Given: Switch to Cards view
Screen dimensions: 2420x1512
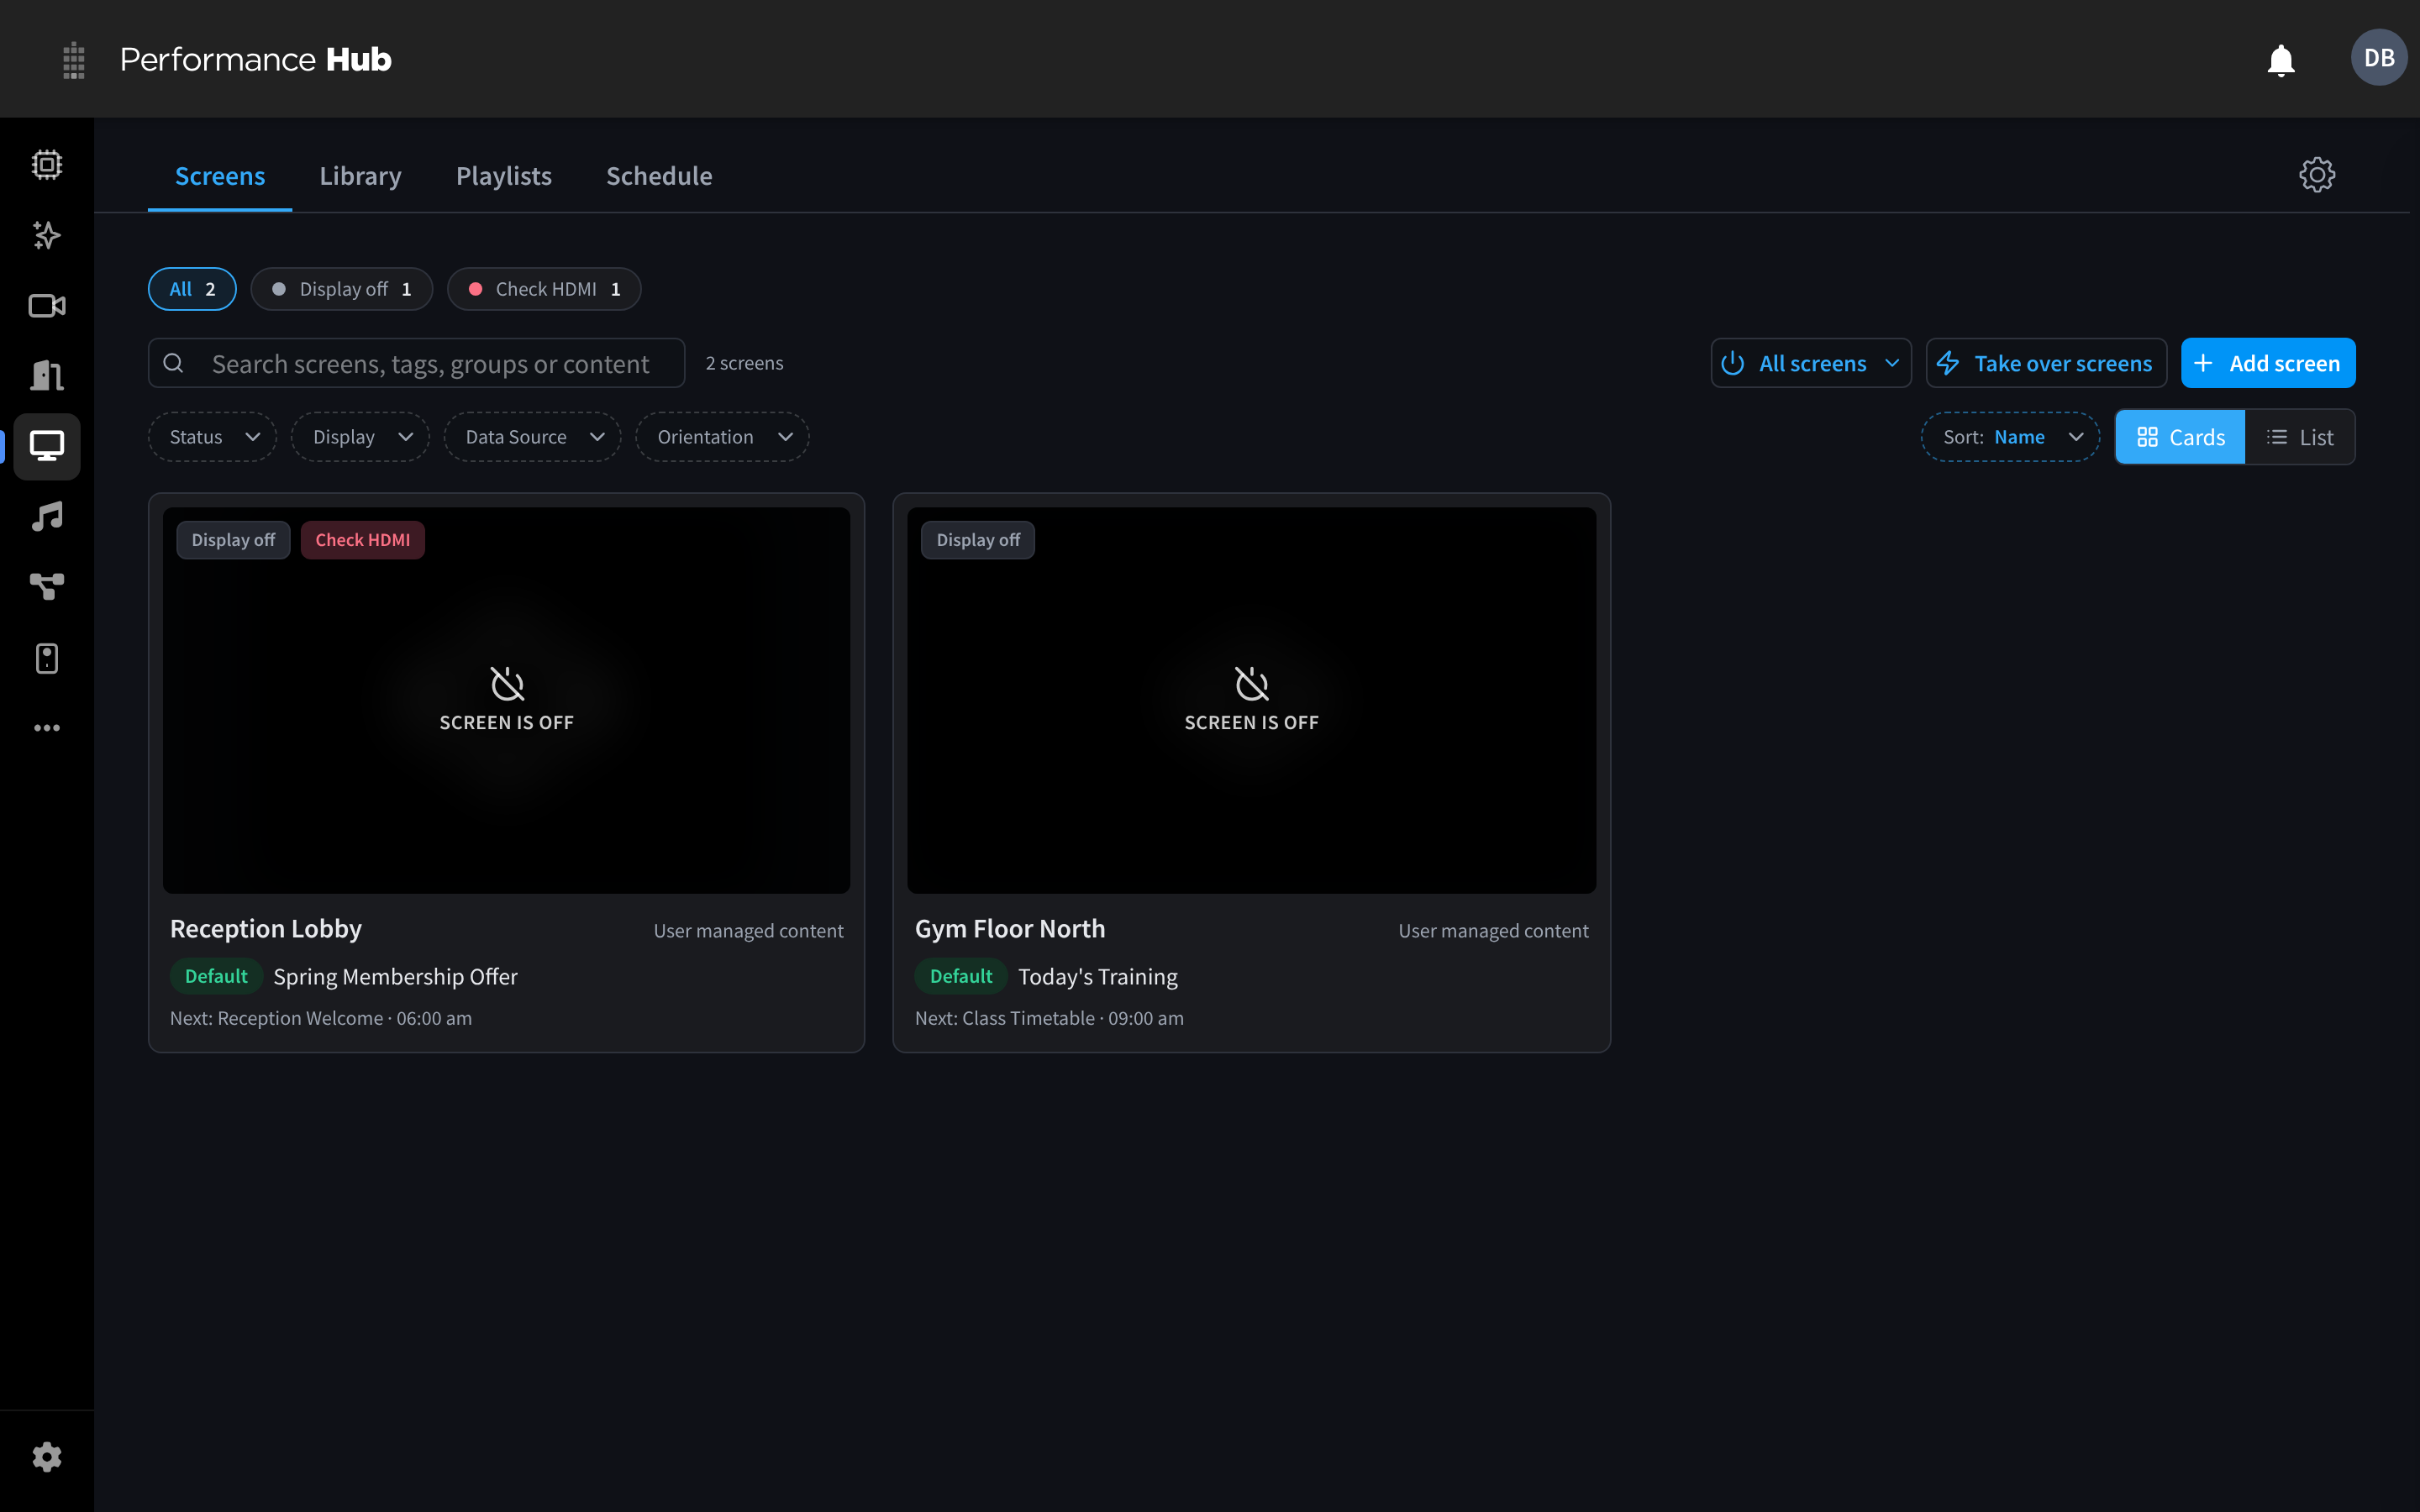Looking at the screenshot, I should pos(2180,437).
